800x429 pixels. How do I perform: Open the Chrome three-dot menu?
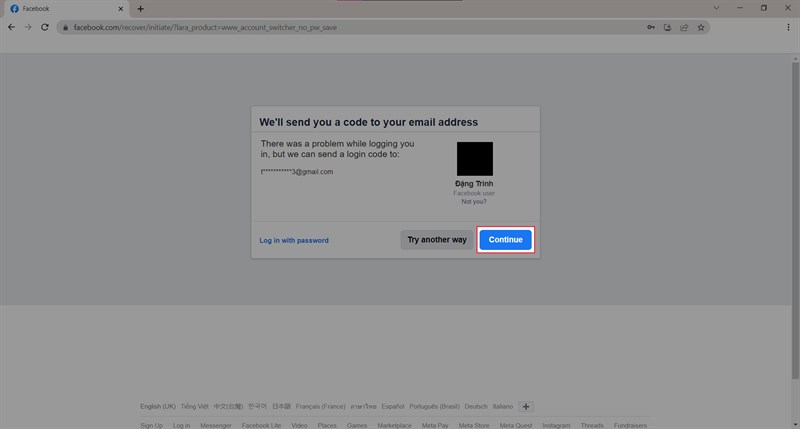[x=788, y=28]
